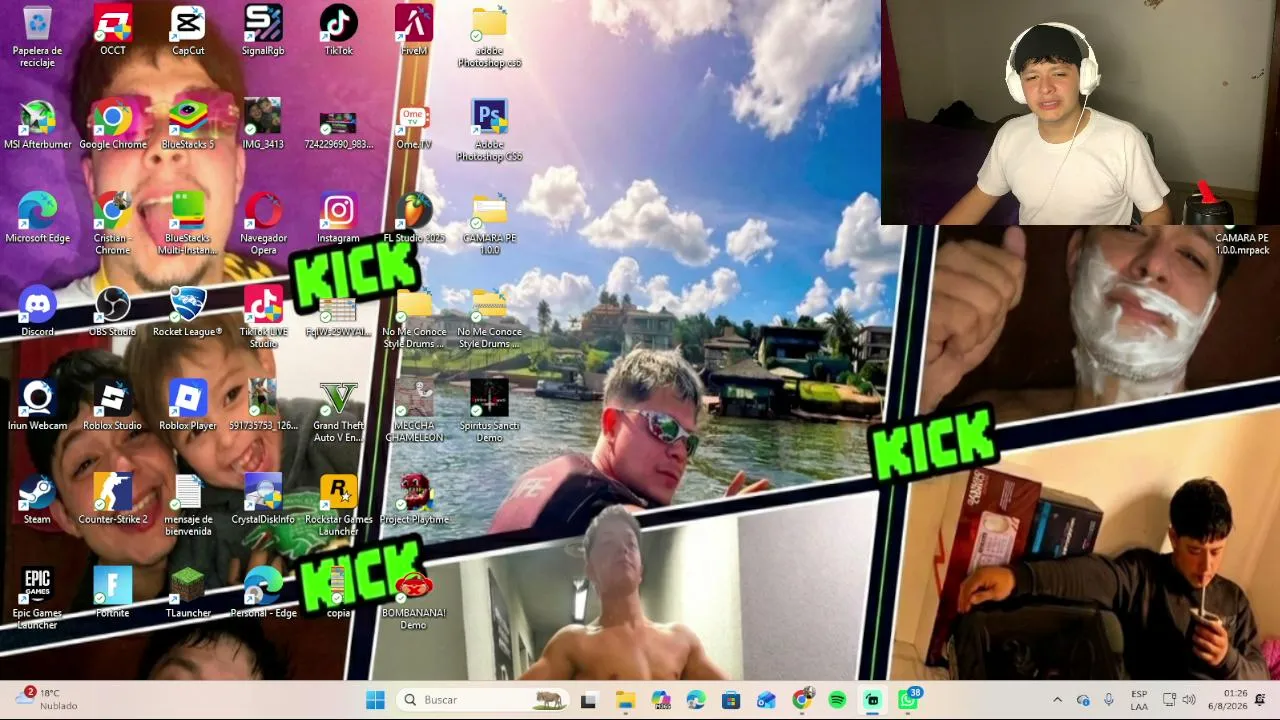Select the TikTok LIVE Studio shortcut
The height and width of the screenshot is (720, 1280).
click(x=263, y=318)
